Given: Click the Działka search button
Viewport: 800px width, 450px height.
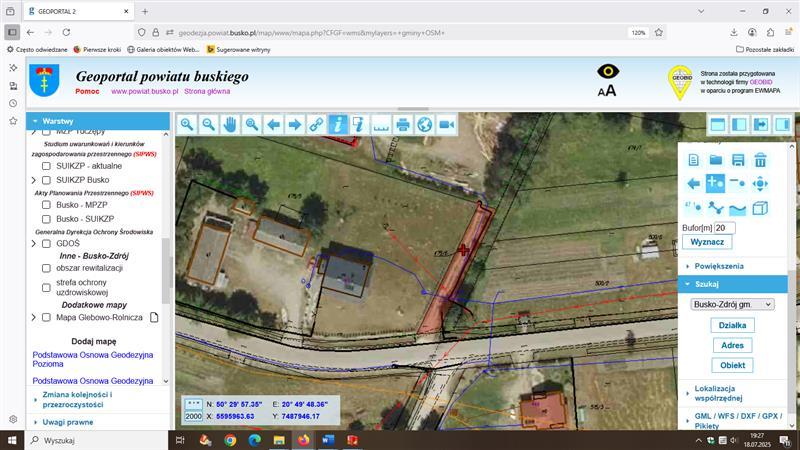Looking at the screenshot, I should click(x=732, y=326).
